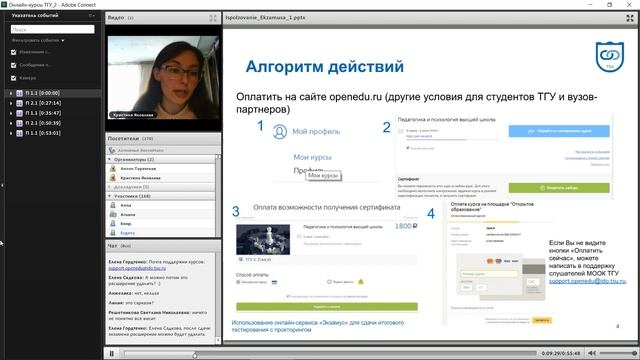Open support email link in the chat

(x=137, y=268)
